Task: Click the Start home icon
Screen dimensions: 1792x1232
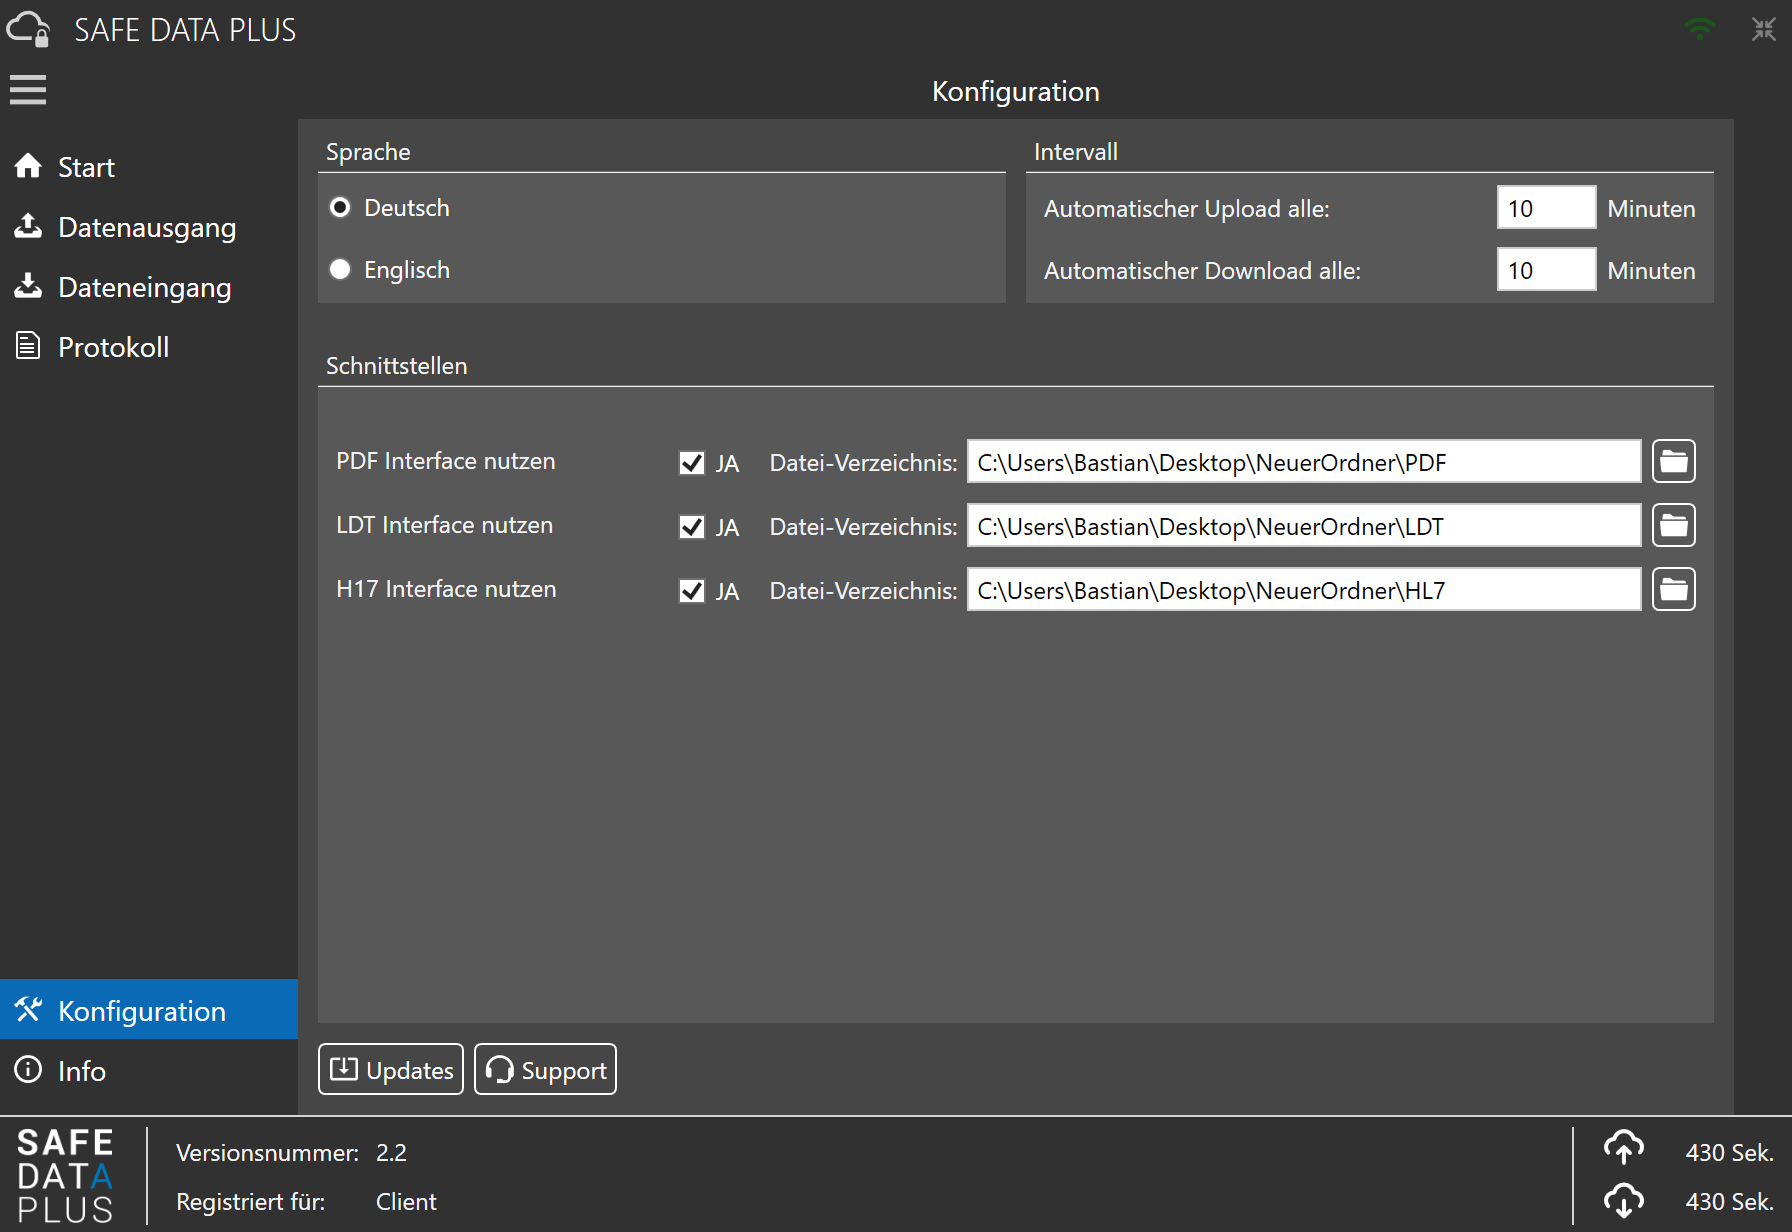Action: pyautogui.click(x=28, y=166)
